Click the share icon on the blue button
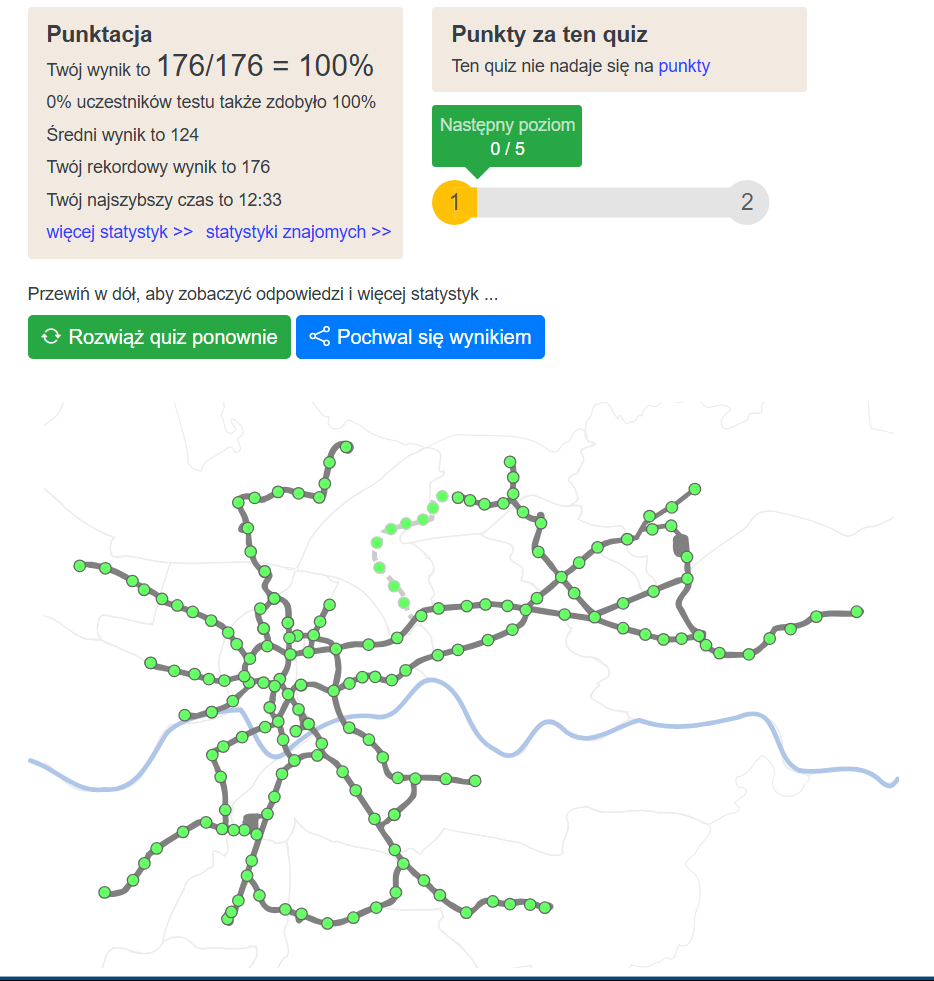 pyautogui.click(x=320, y=337)
